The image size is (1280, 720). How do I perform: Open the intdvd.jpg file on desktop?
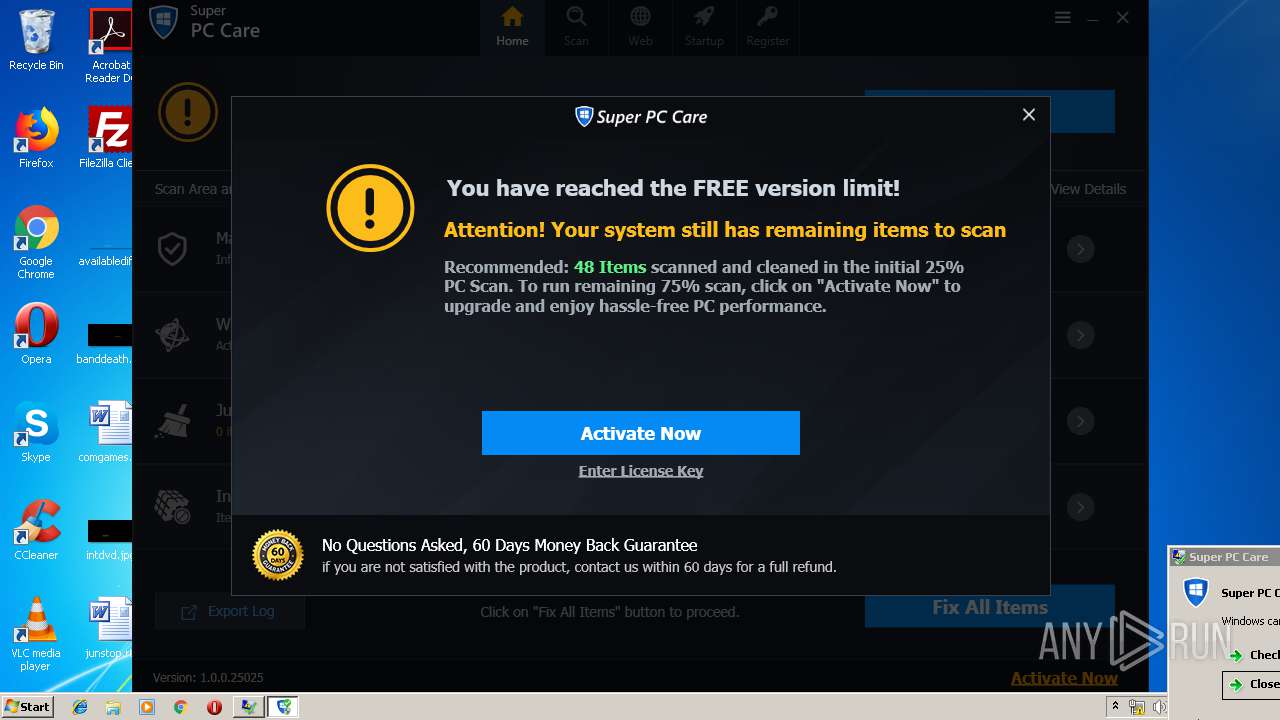[x=109, y=539]
